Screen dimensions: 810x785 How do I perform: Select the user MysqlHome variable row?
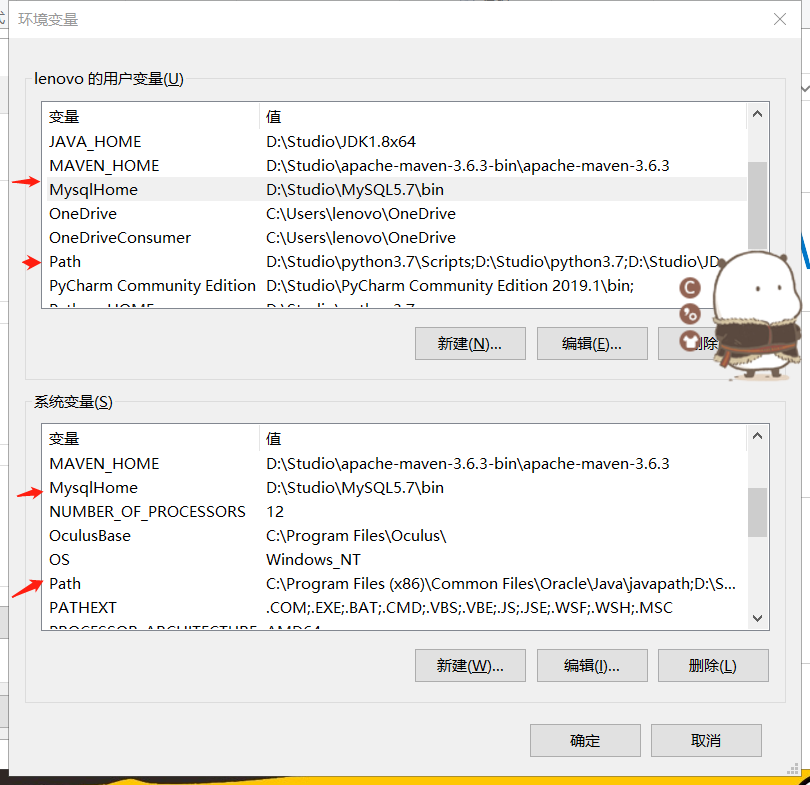(397, 190)
